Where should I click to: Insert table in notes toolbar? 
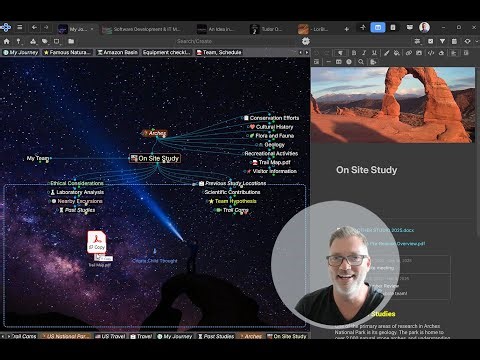point(339,62)
